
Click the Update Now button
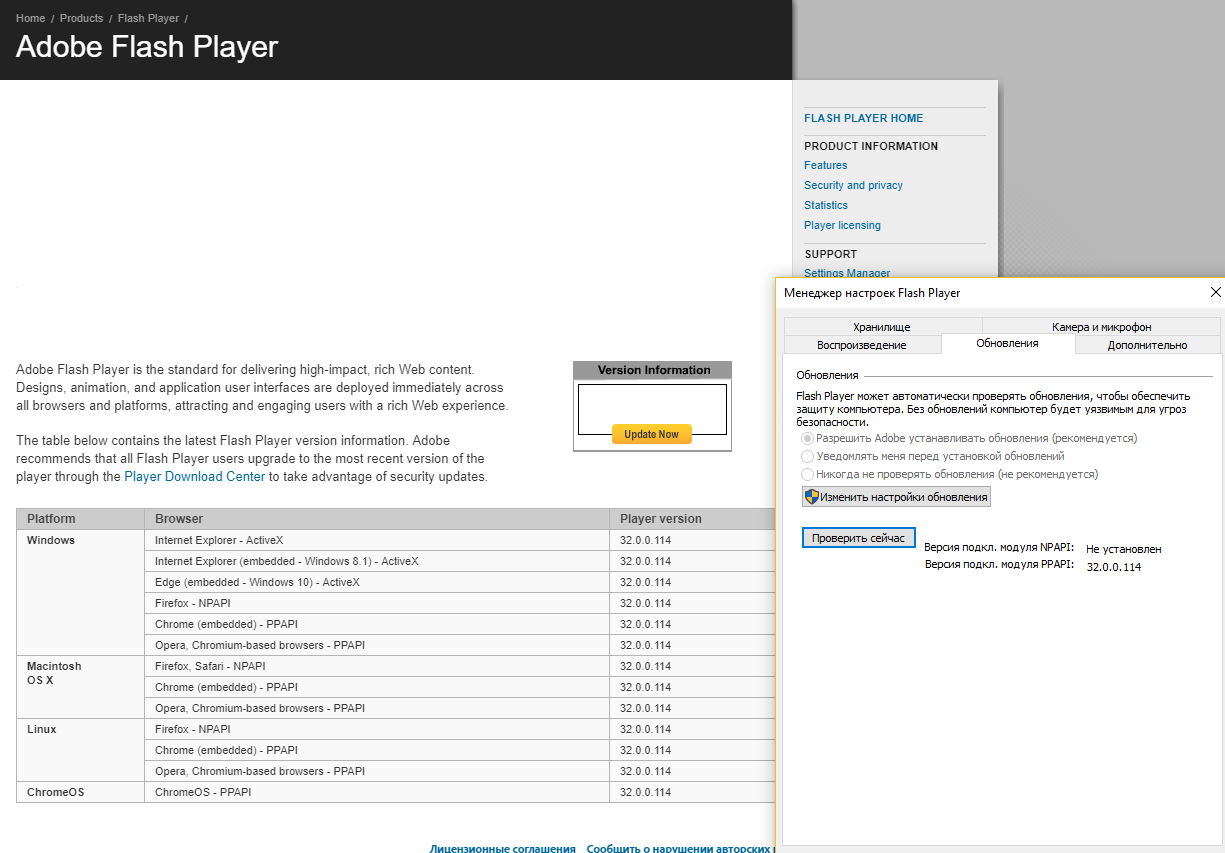[652, 434]
